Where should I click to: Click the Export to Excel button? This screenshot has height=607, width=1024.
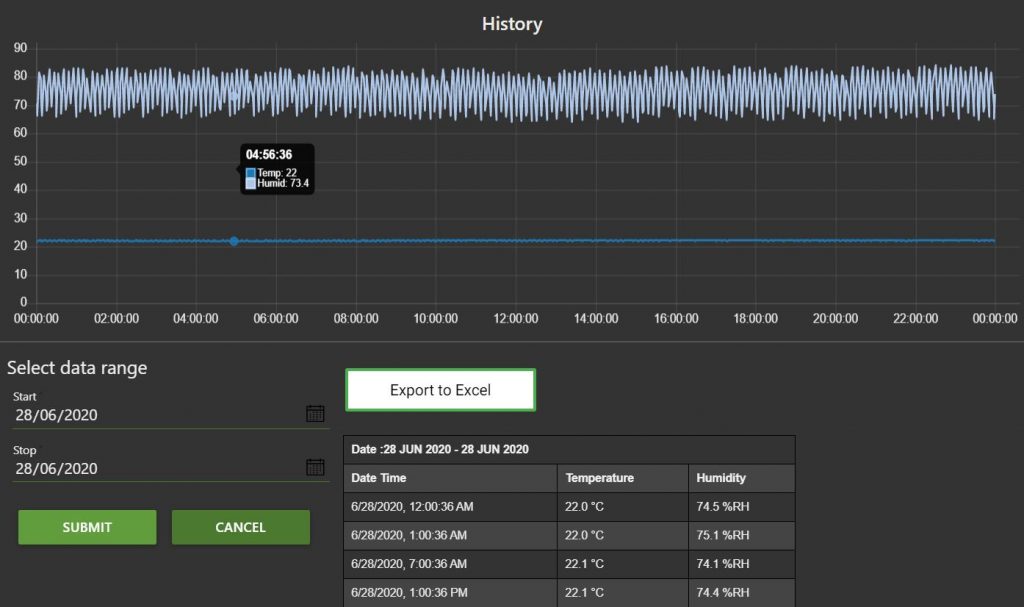point(440,390)
